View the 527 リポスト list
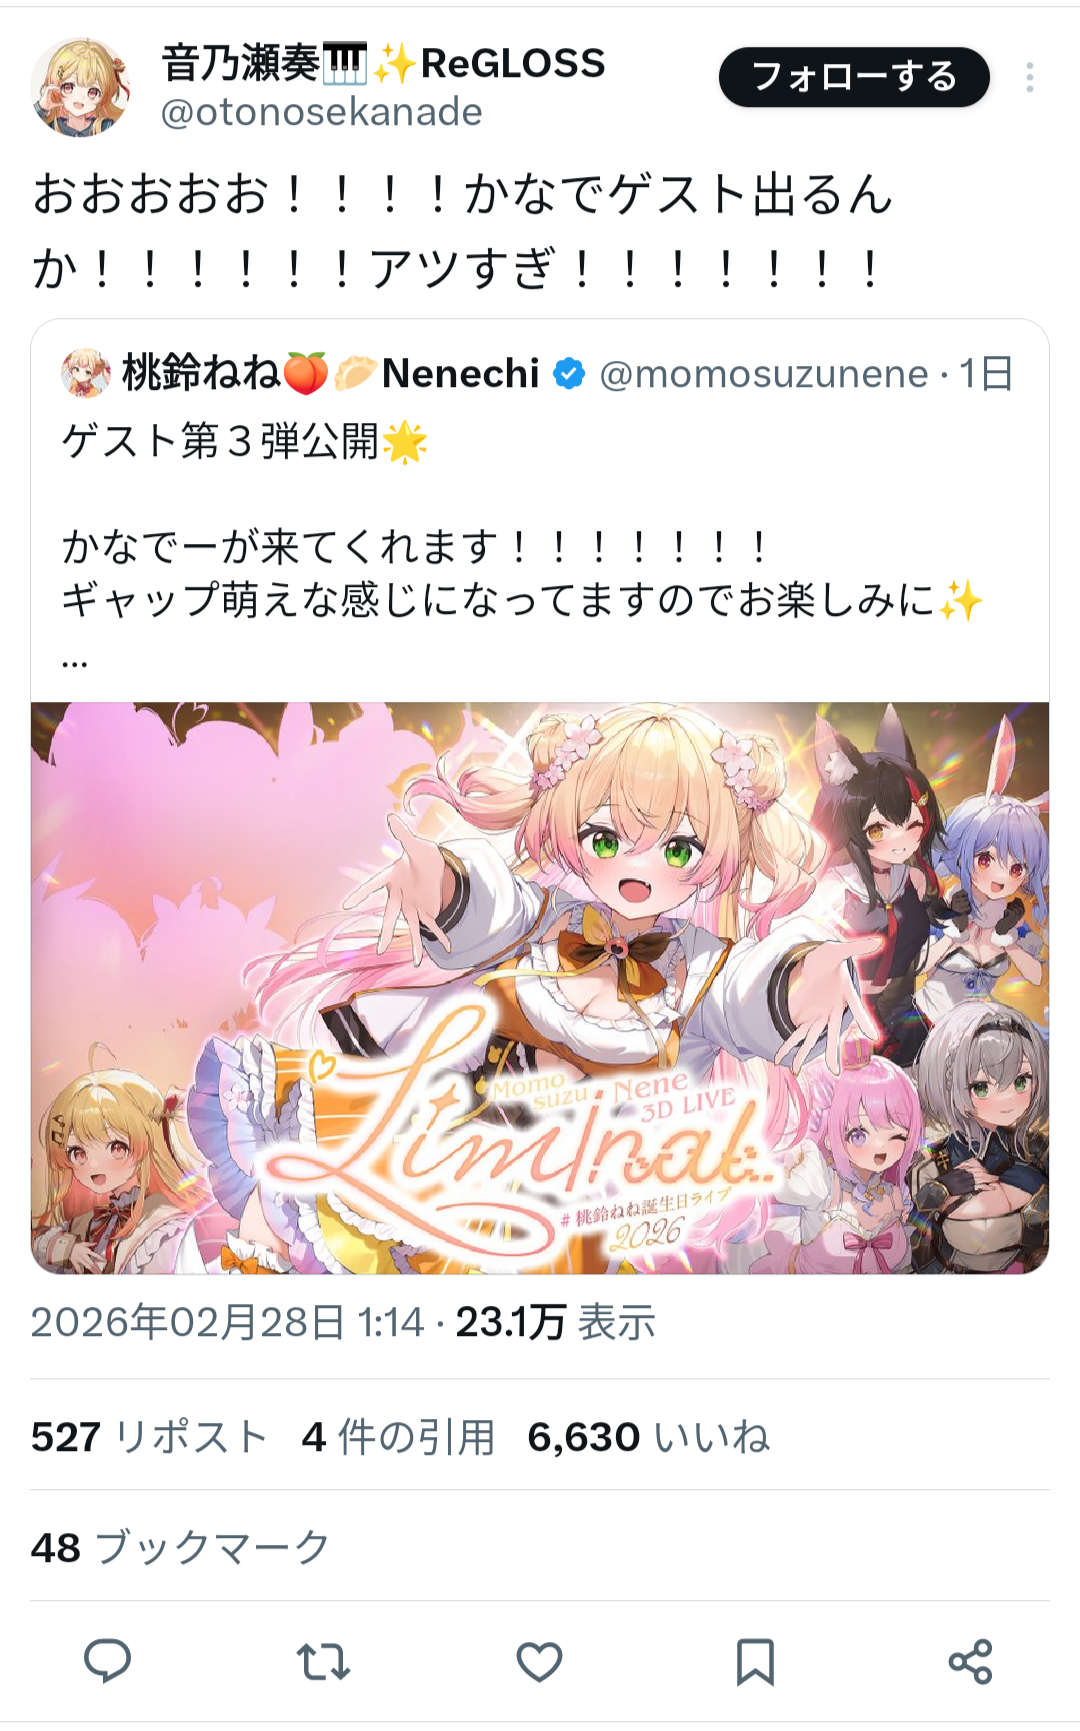The width and height of the screenshot is (1080, 1731). pyautogui.click(x=149, y=1437)
